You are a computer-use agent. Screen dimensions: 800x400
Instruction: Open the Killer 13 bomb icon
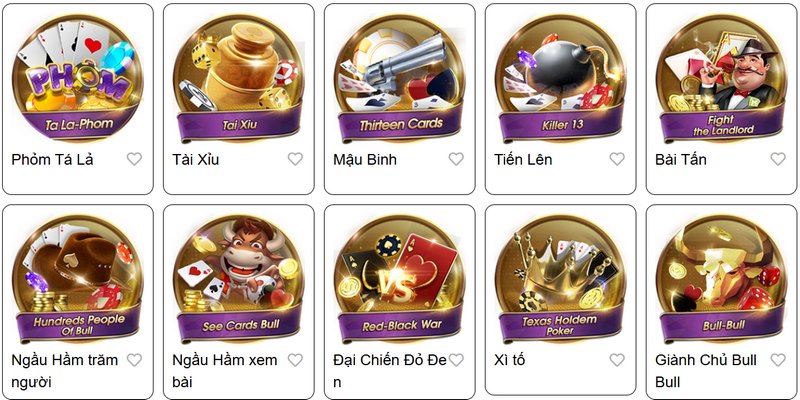click(x=561, y=78)
